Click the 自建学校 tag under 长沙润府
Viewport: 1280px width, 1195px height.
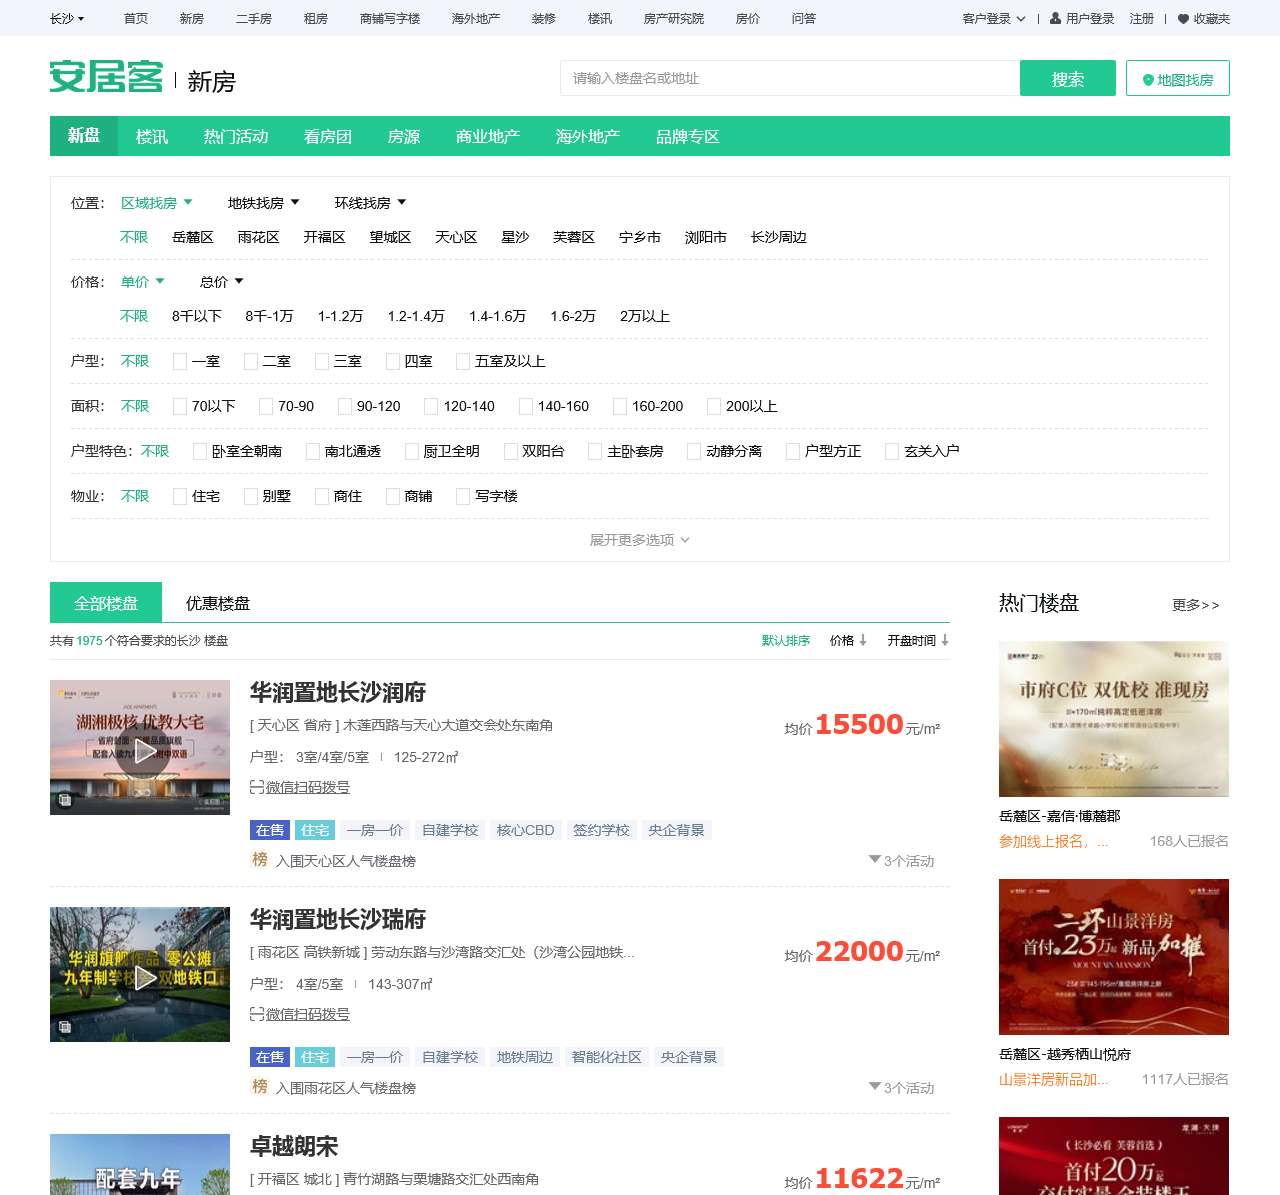pos(450,830)
